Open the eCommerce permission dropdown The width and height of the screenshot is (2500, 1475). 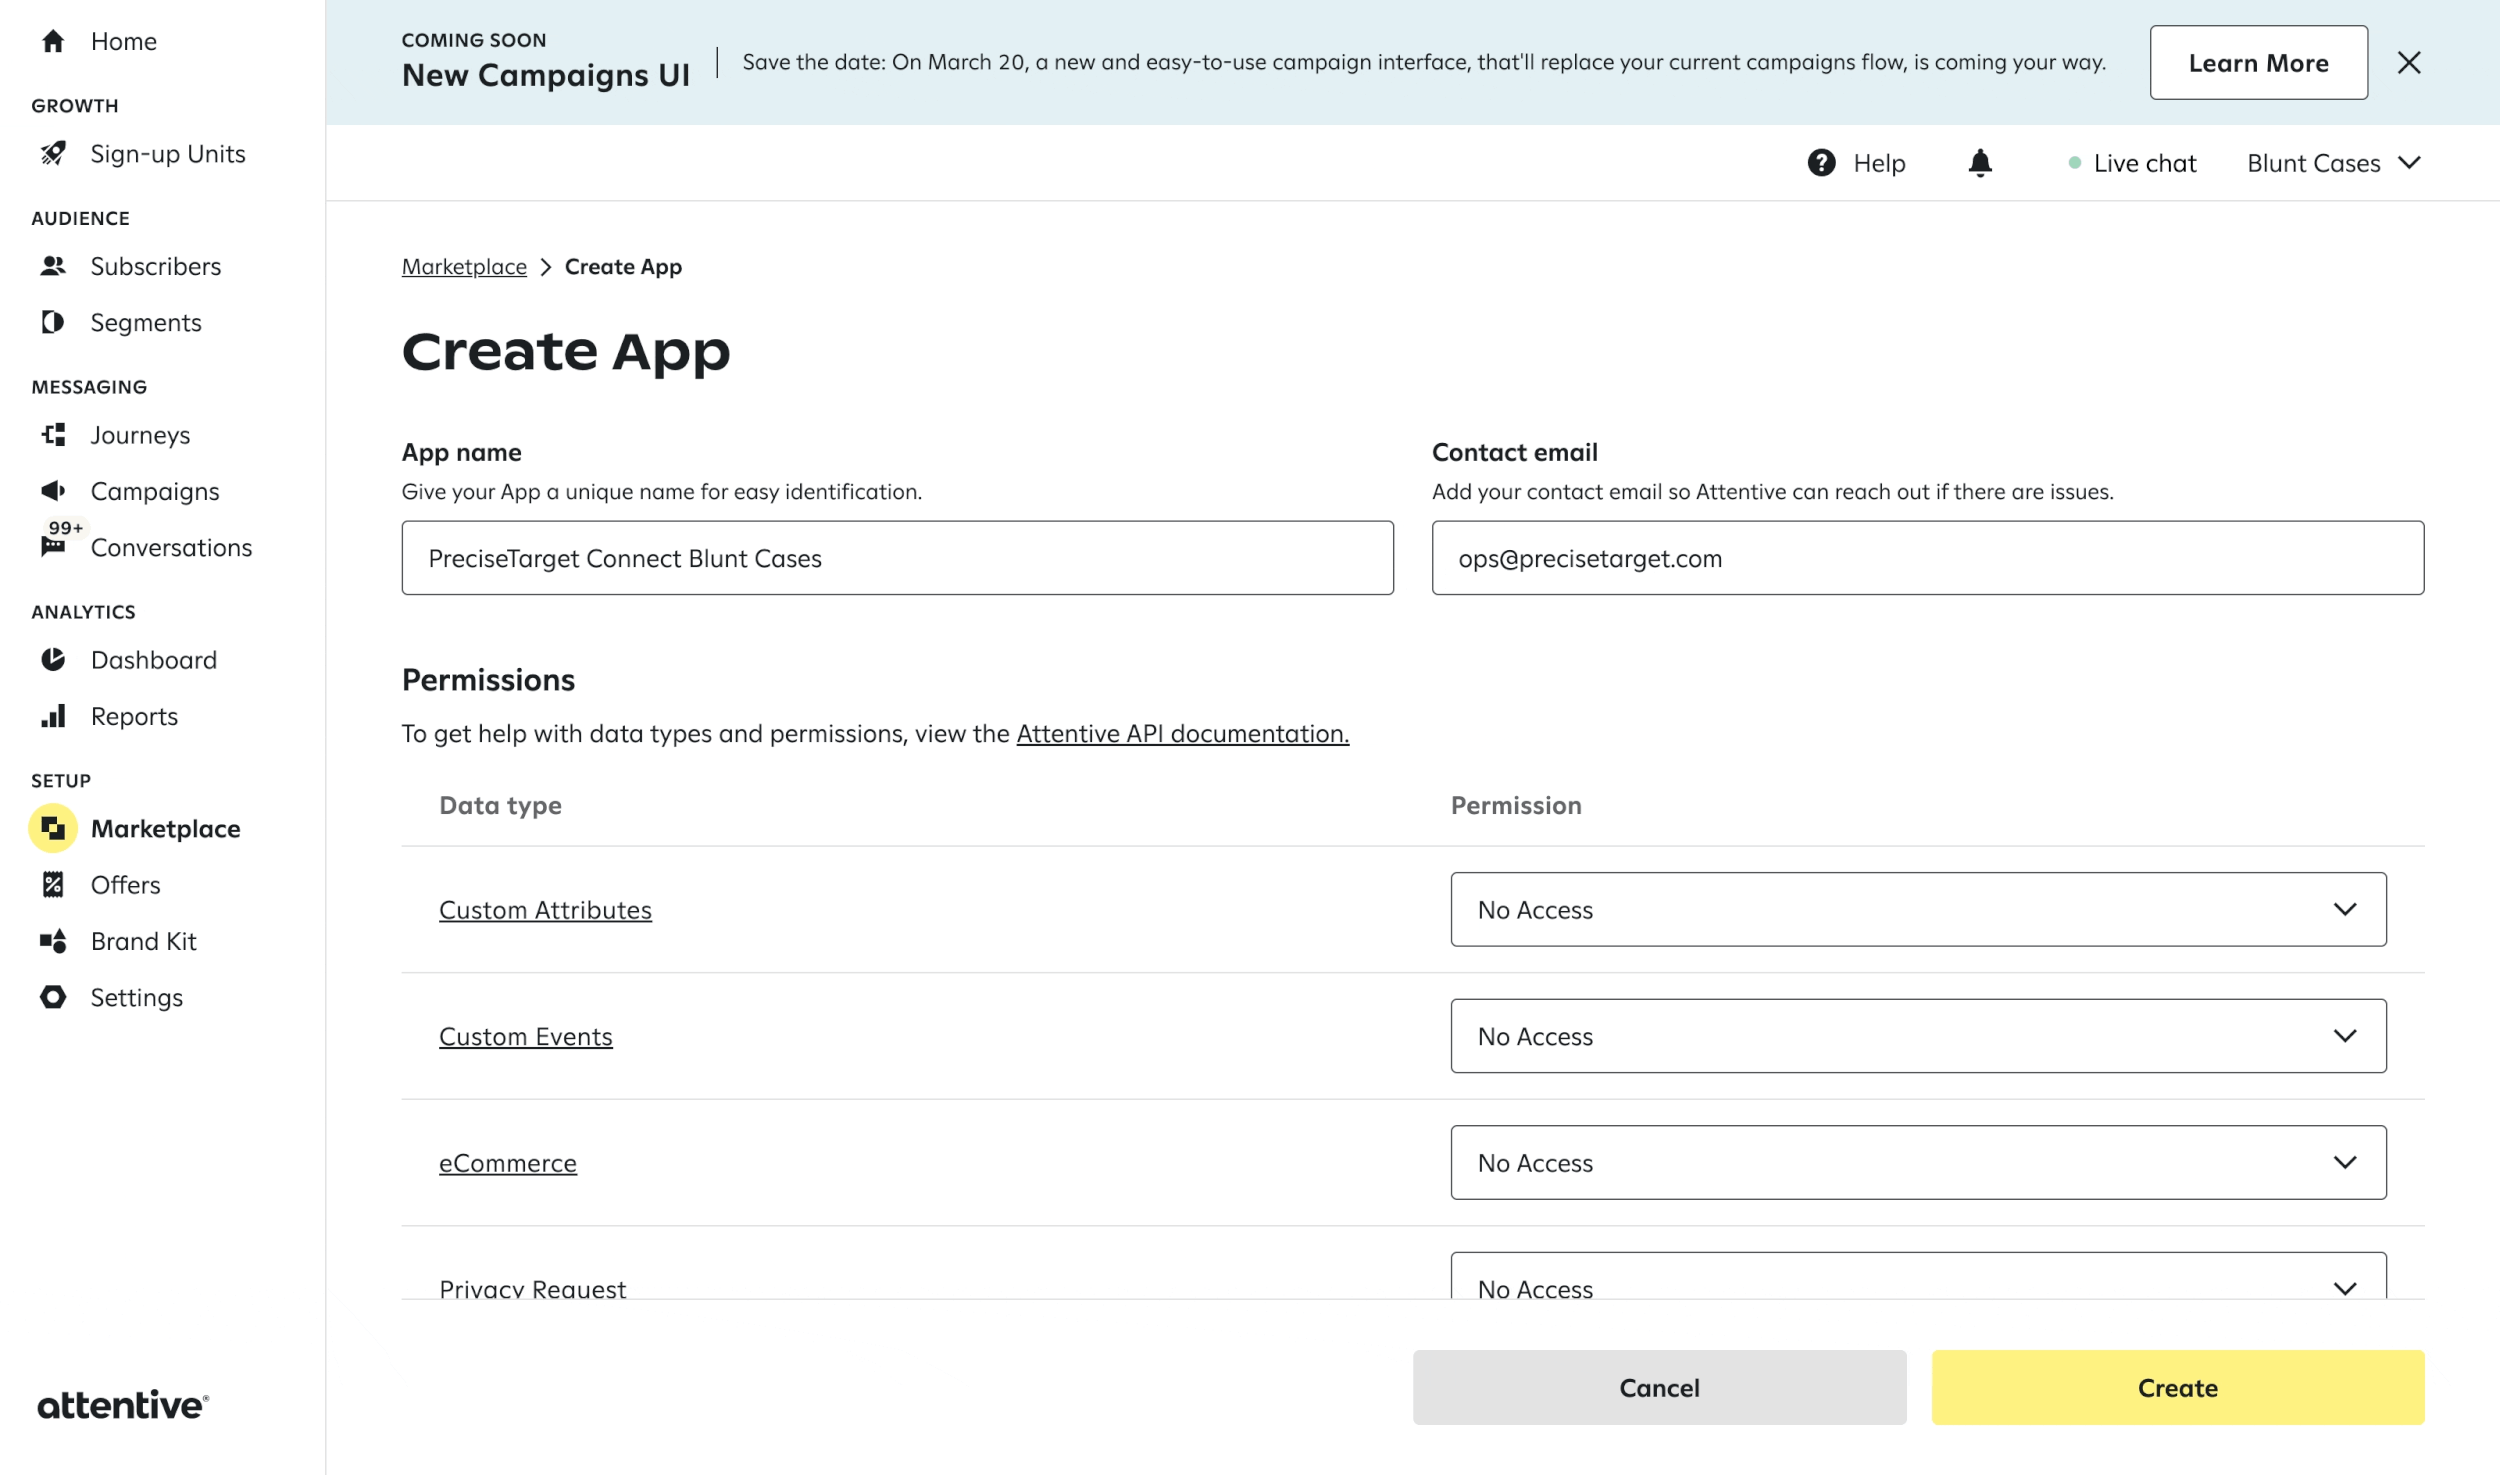pos(1918,1162)
